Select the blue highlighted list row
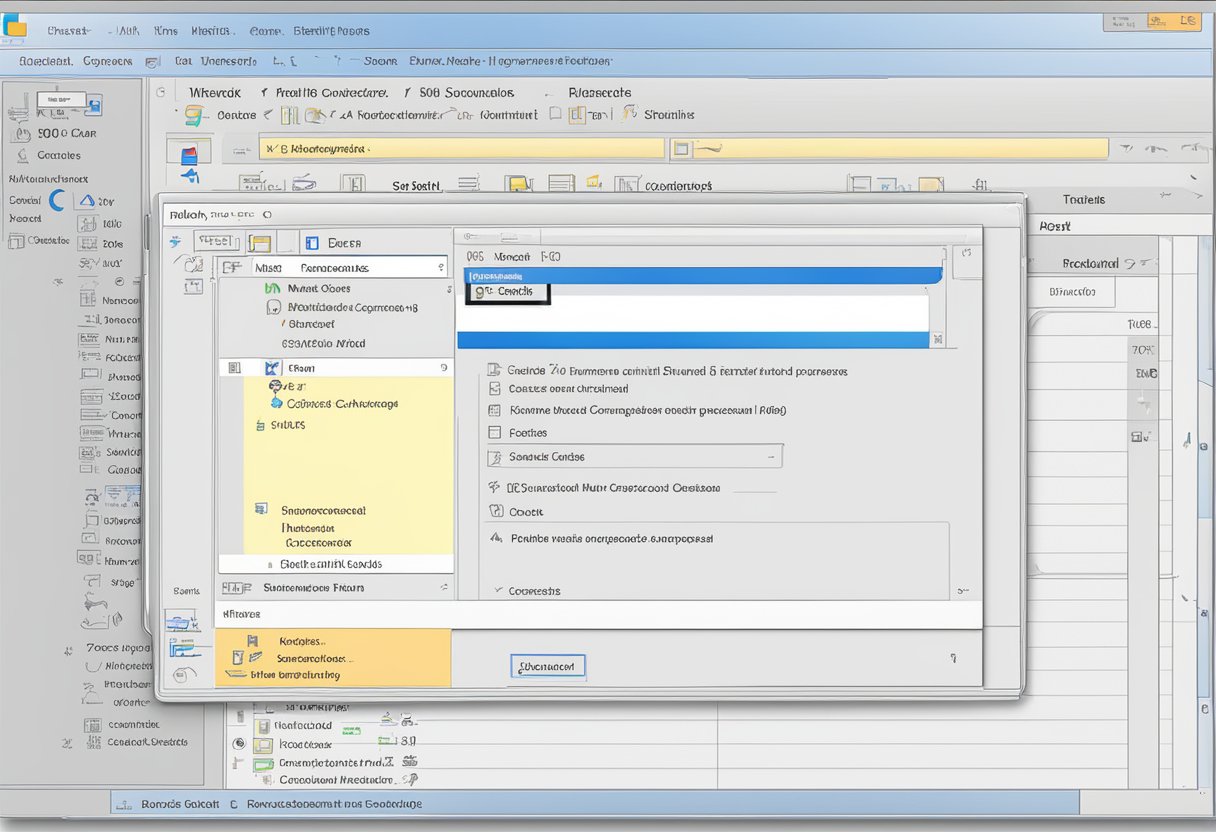The image size is (1216, 832). (x=700, y=276)
